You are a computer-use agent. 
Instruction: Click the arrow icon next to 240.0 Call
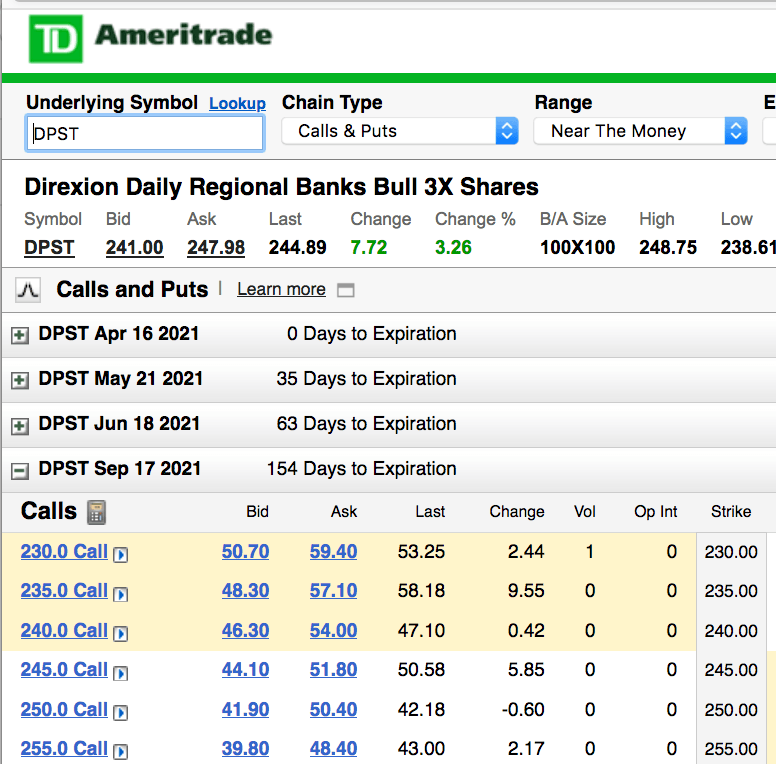(121, 633)
